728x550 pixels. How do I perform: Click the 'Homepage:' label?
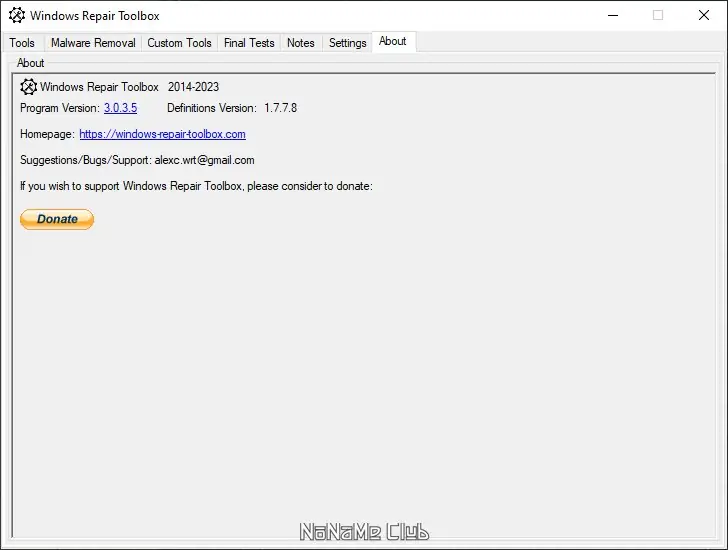[x=47, y=134]
